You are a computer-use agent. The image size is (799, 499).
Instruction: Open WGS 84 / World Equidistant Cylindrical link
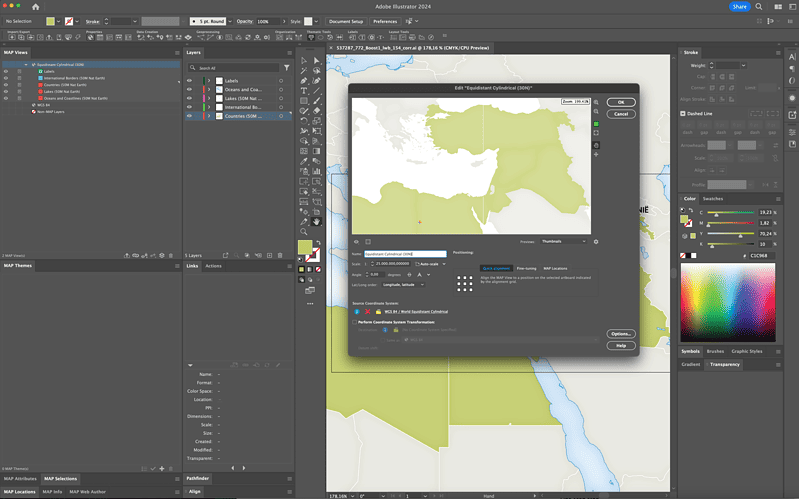click(416, 311)
